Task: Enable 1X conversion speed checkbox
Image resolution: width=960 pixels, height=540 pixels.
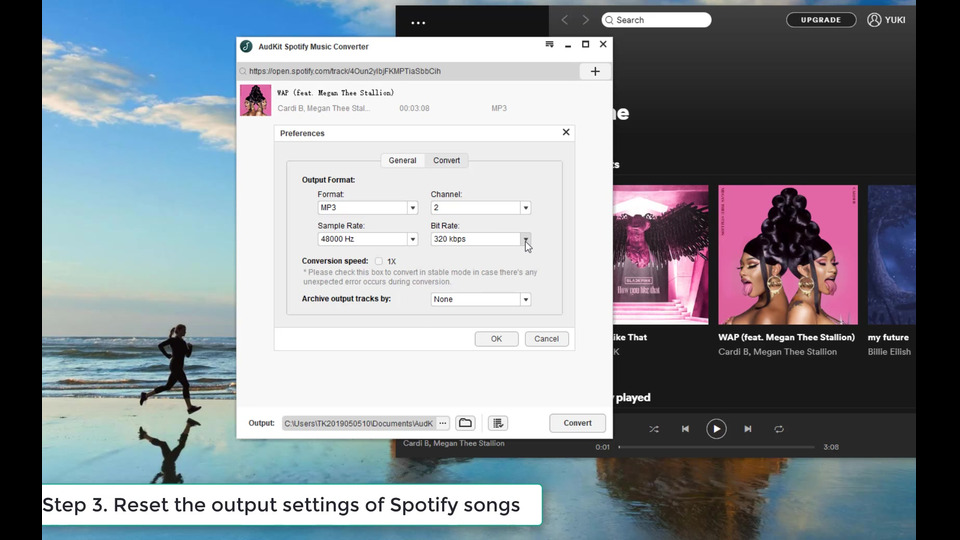Action: pos(379,261)
